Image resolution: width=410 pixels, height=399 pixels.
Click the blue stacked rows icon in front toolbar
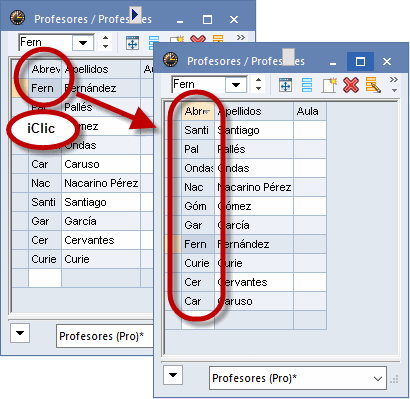coord(307,85)
